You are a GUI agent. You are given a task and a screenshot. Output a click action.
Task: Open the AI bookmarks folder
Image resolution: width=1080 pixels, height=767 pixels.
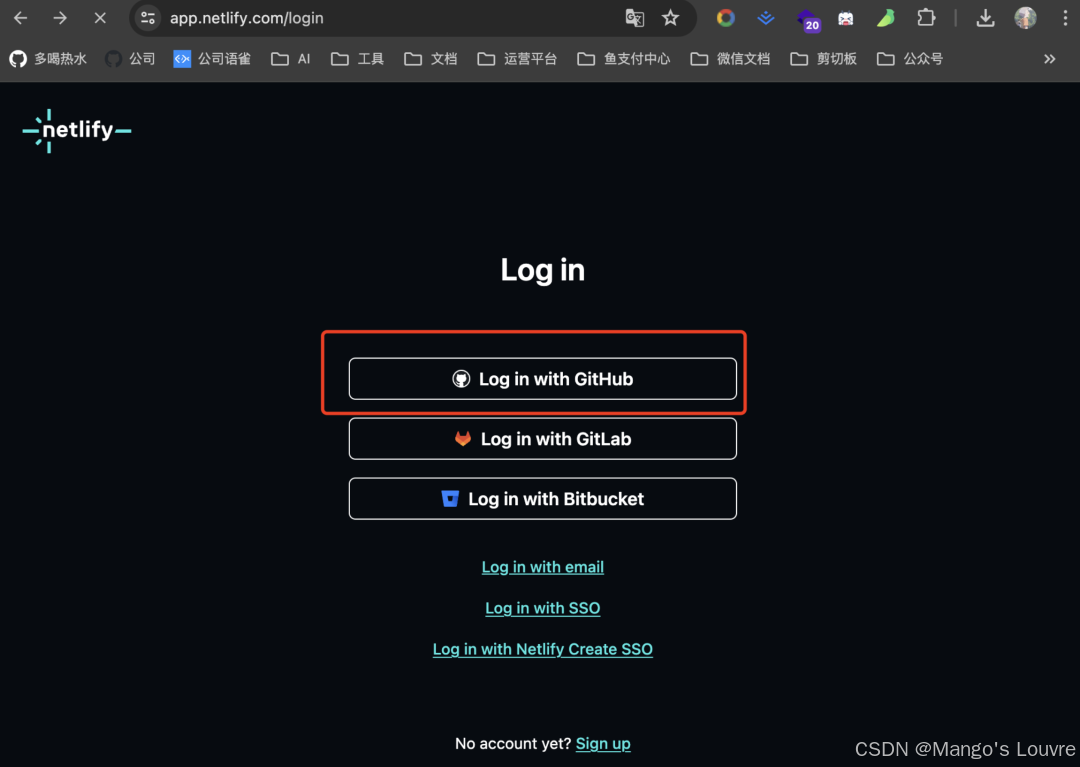click(x=291, y=59)
